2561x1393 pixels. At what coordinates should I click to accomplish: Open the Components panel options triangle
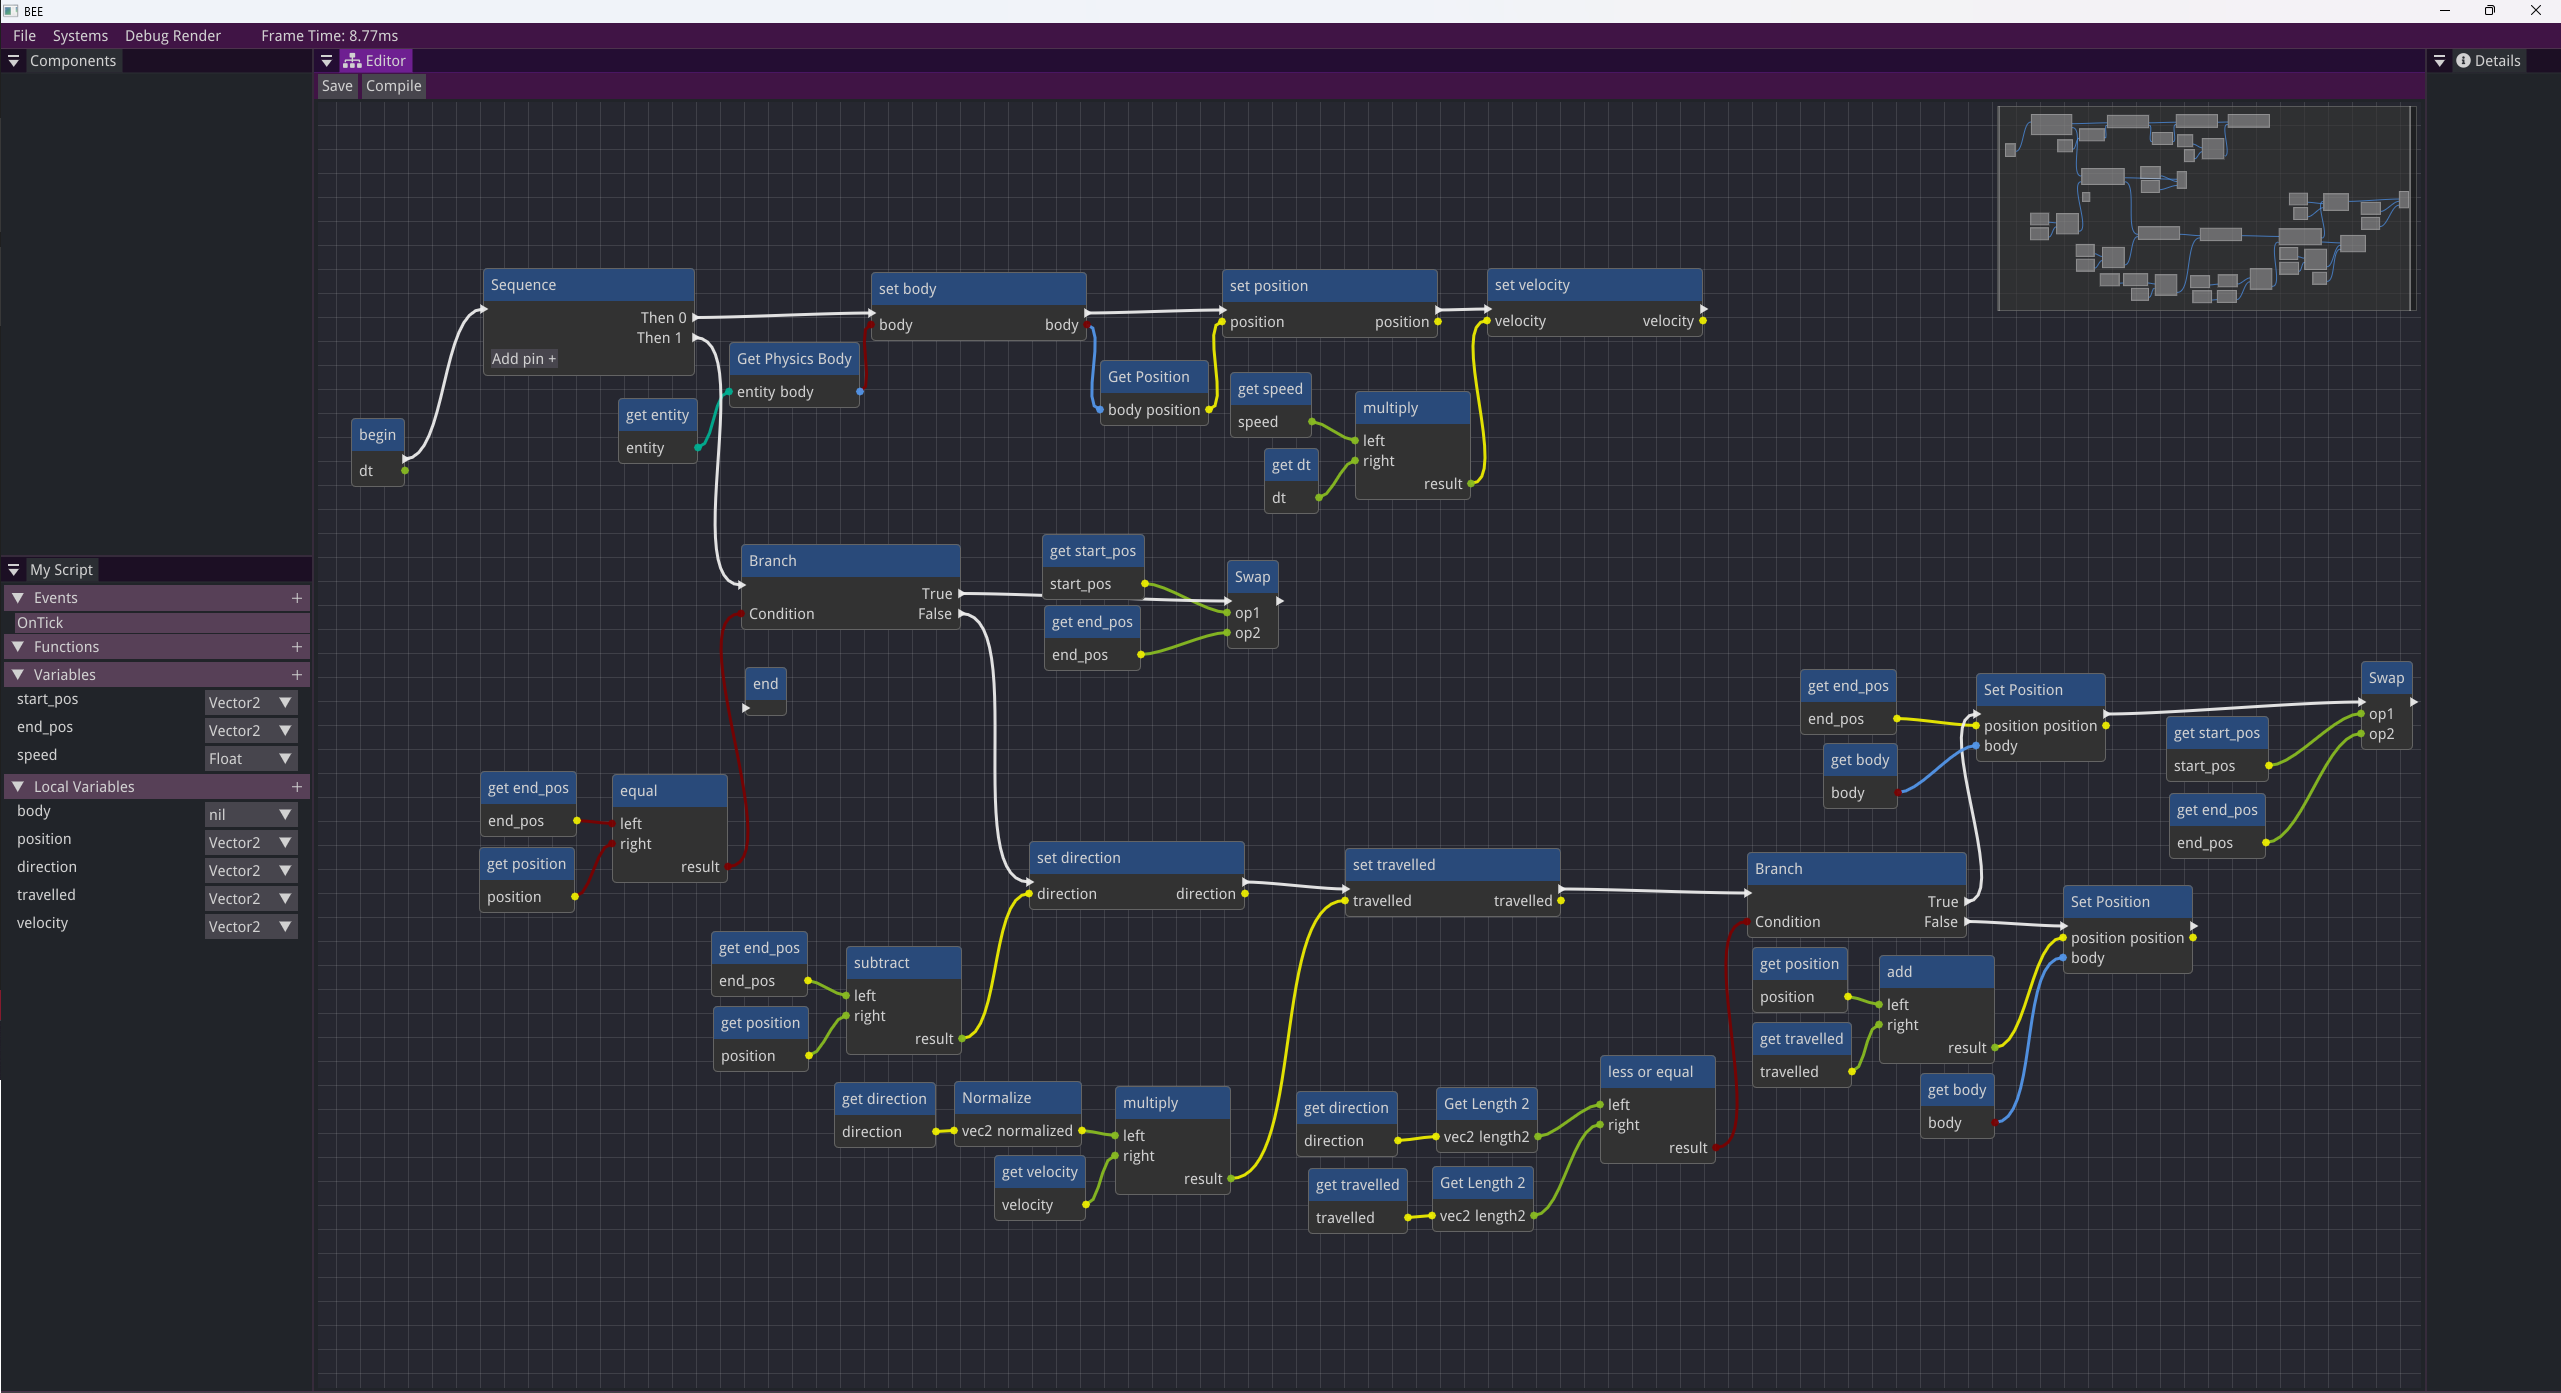coord(14,61)
